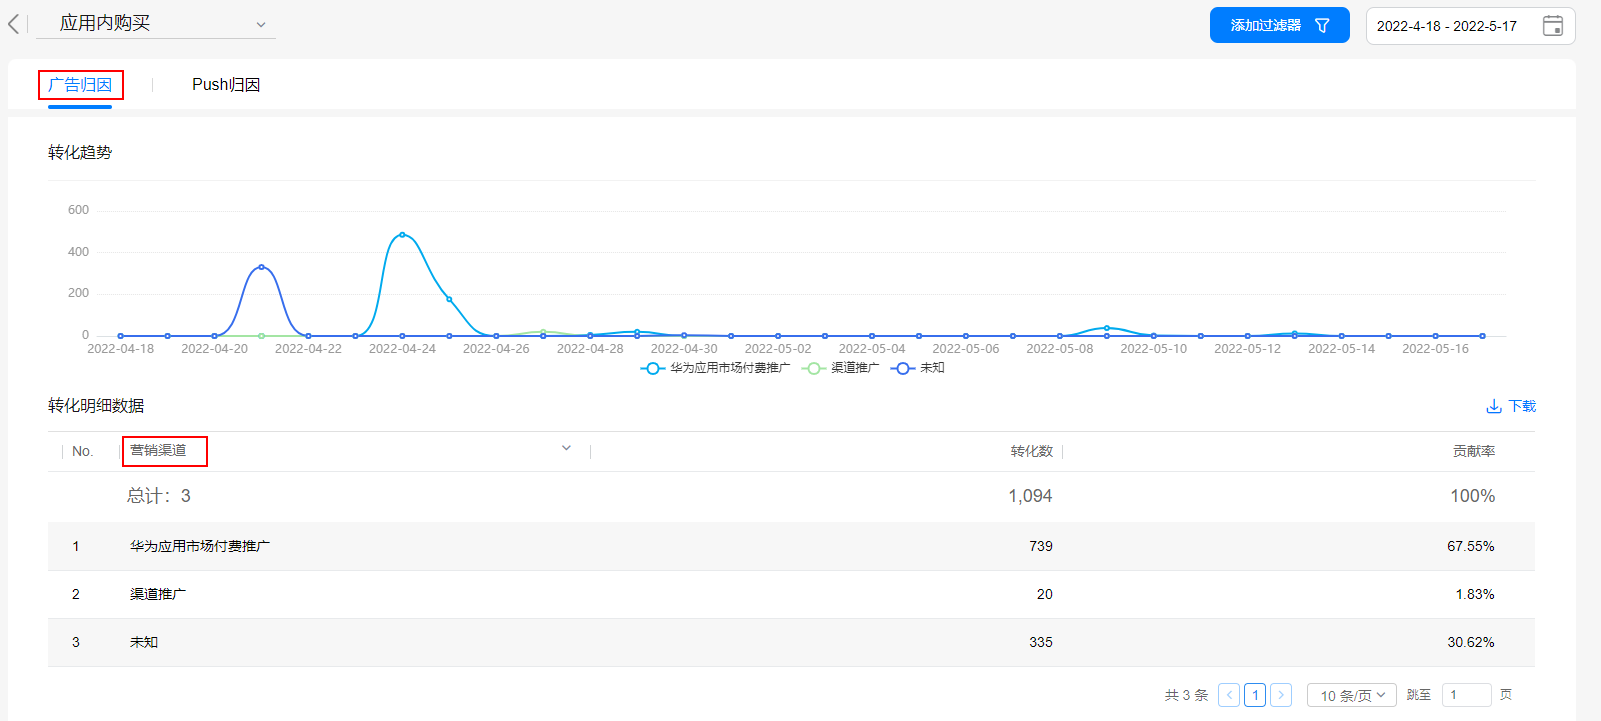Expand the 营销渠道 column dropdown arrow

(566, 449)
